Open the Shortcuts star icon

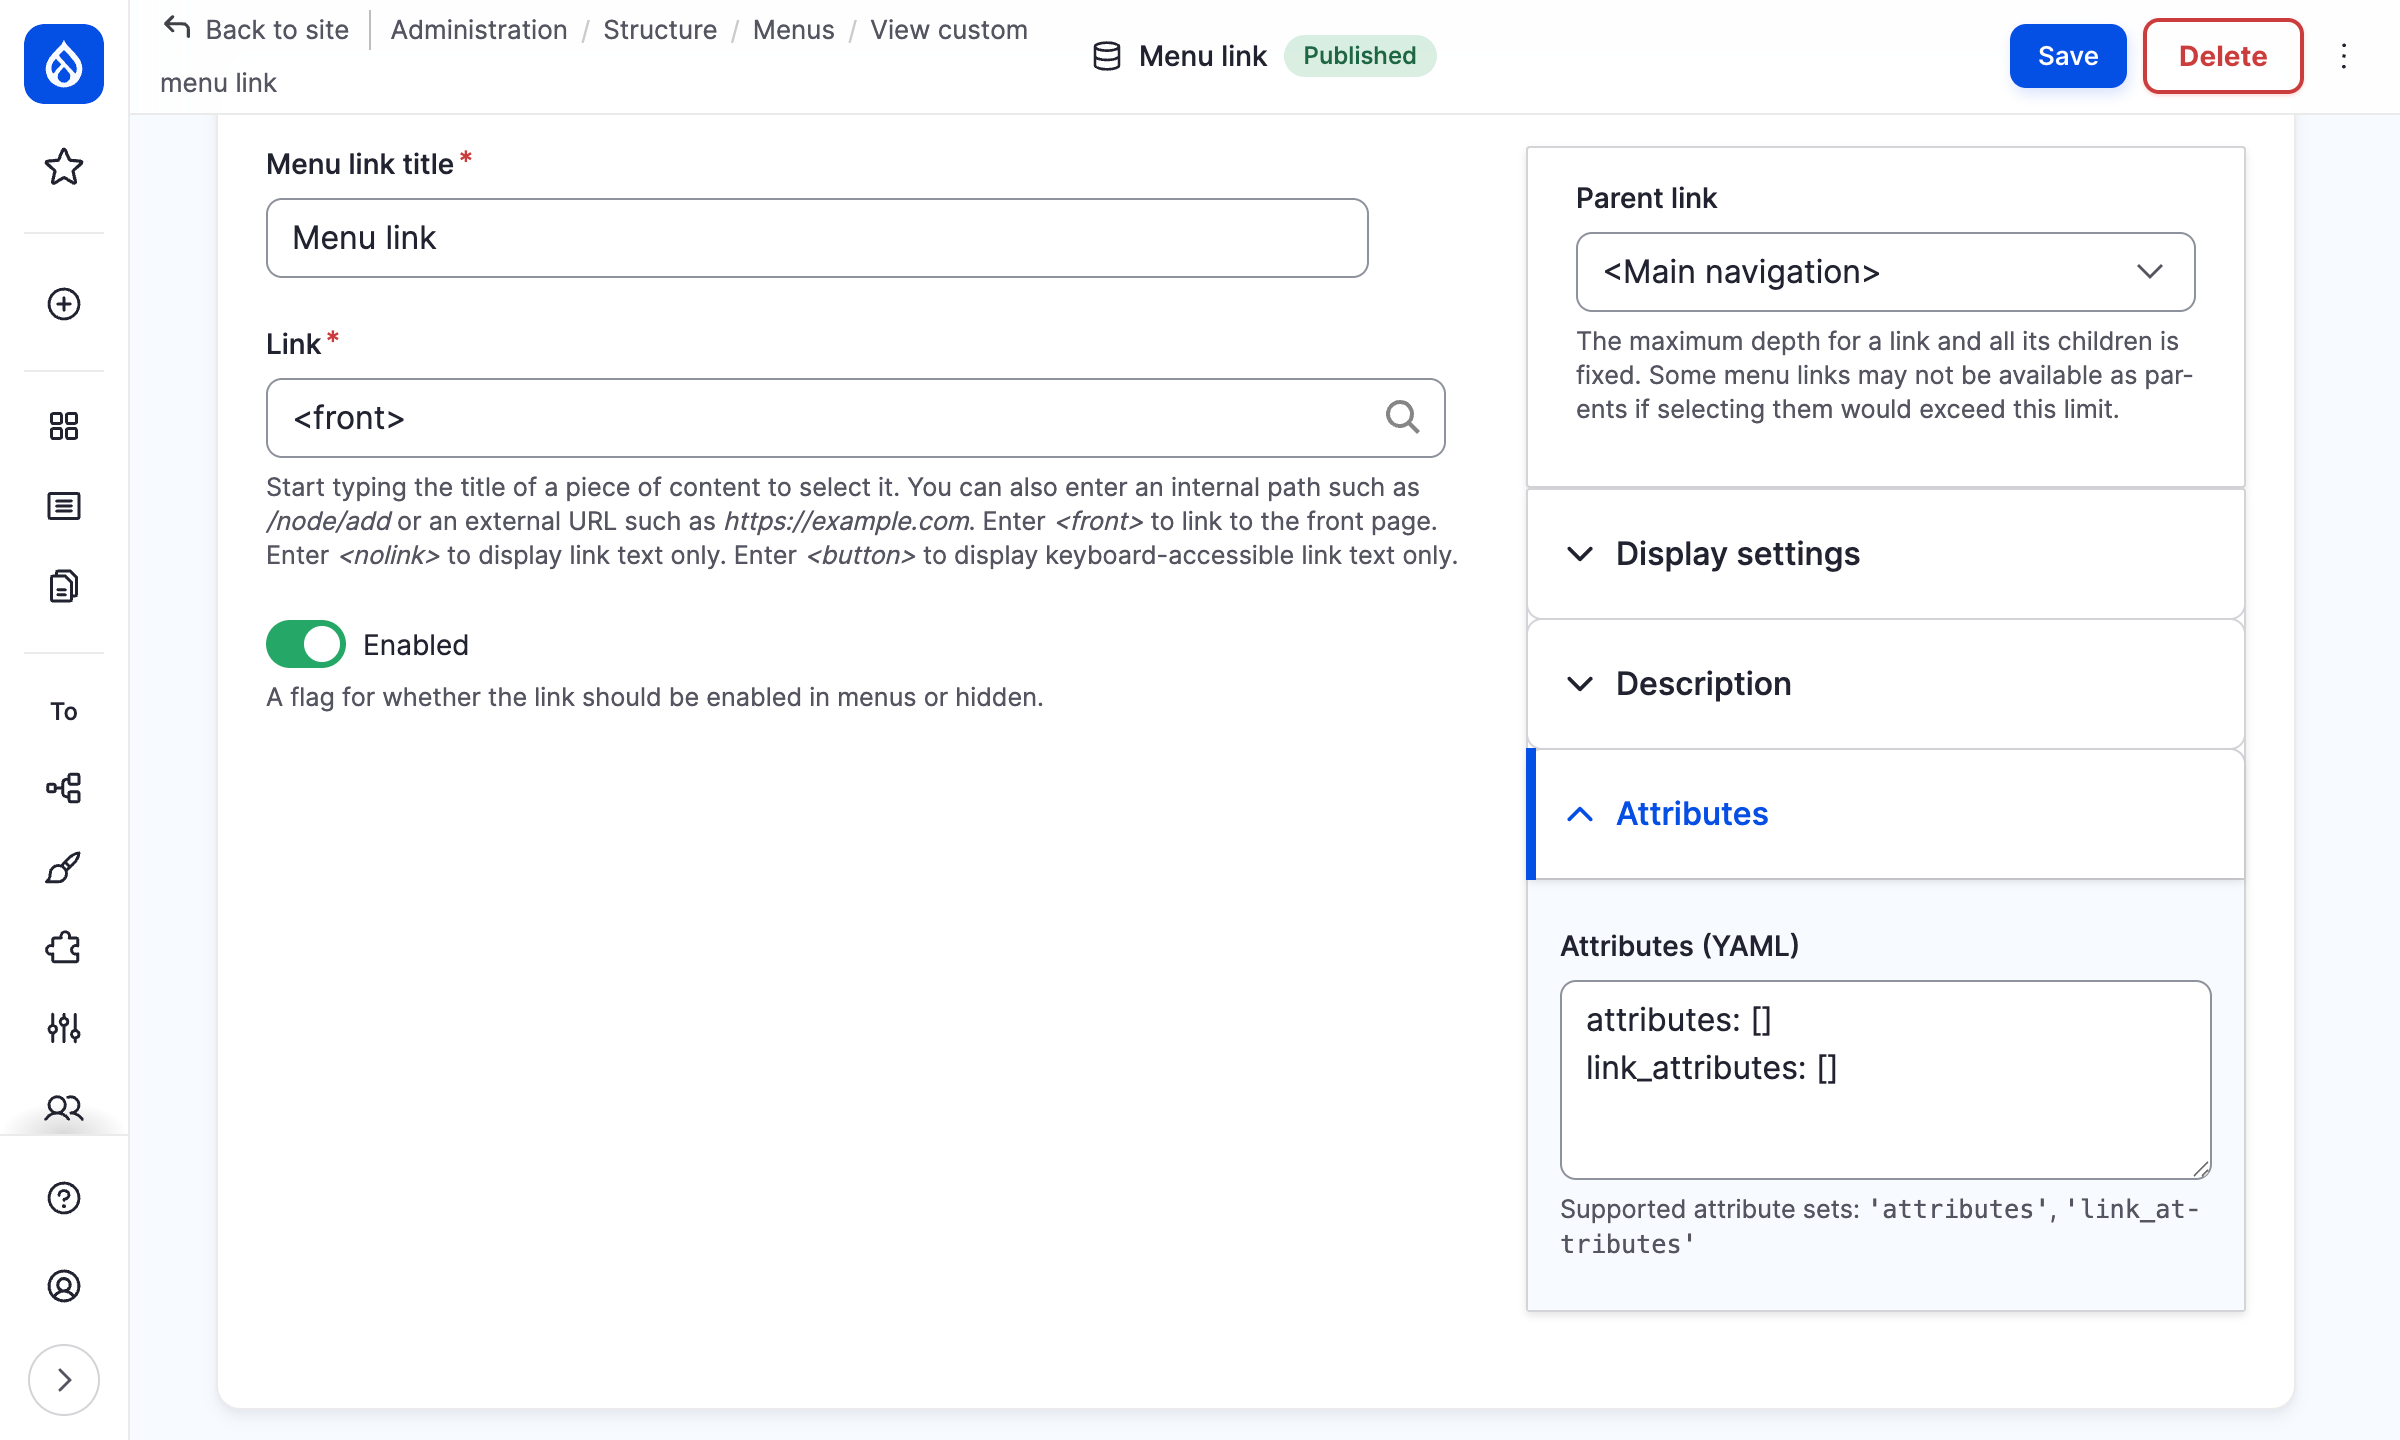(63, 167)
